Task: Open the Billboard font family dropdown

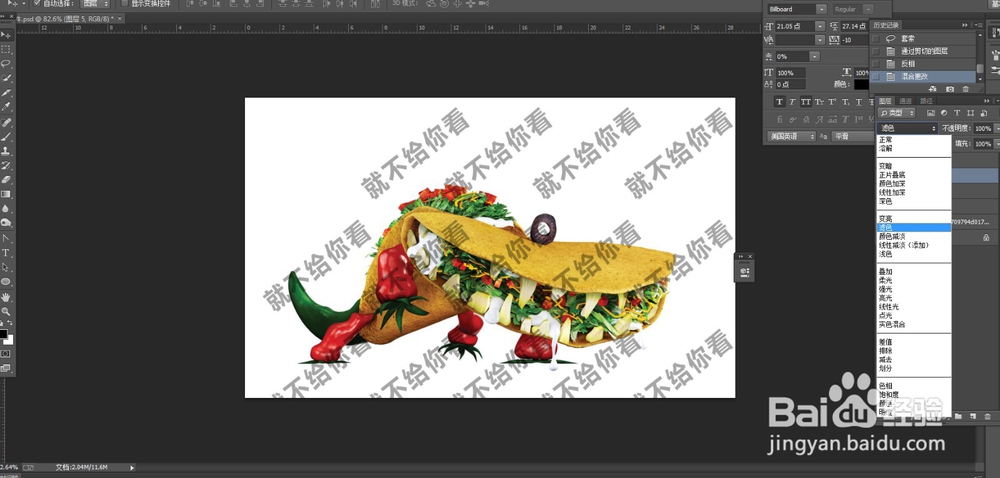Action: pos(821,10)
